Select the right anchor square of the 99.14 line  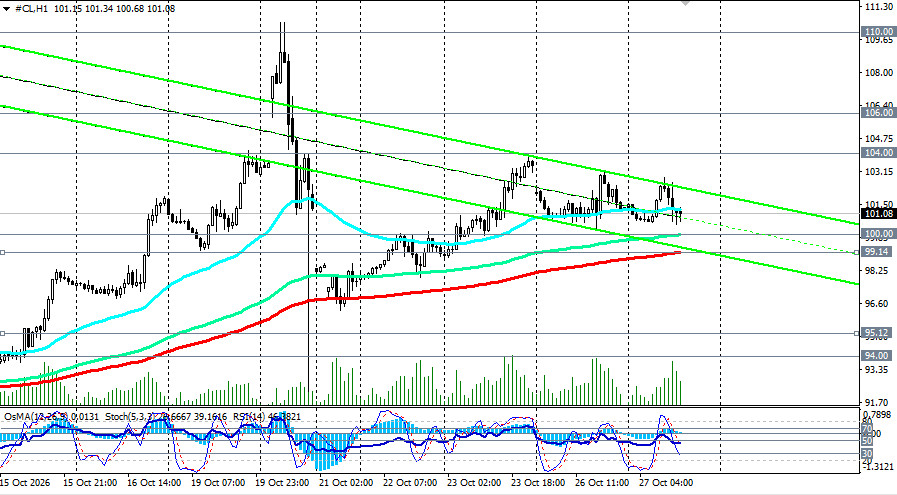(x=856, y=252)
